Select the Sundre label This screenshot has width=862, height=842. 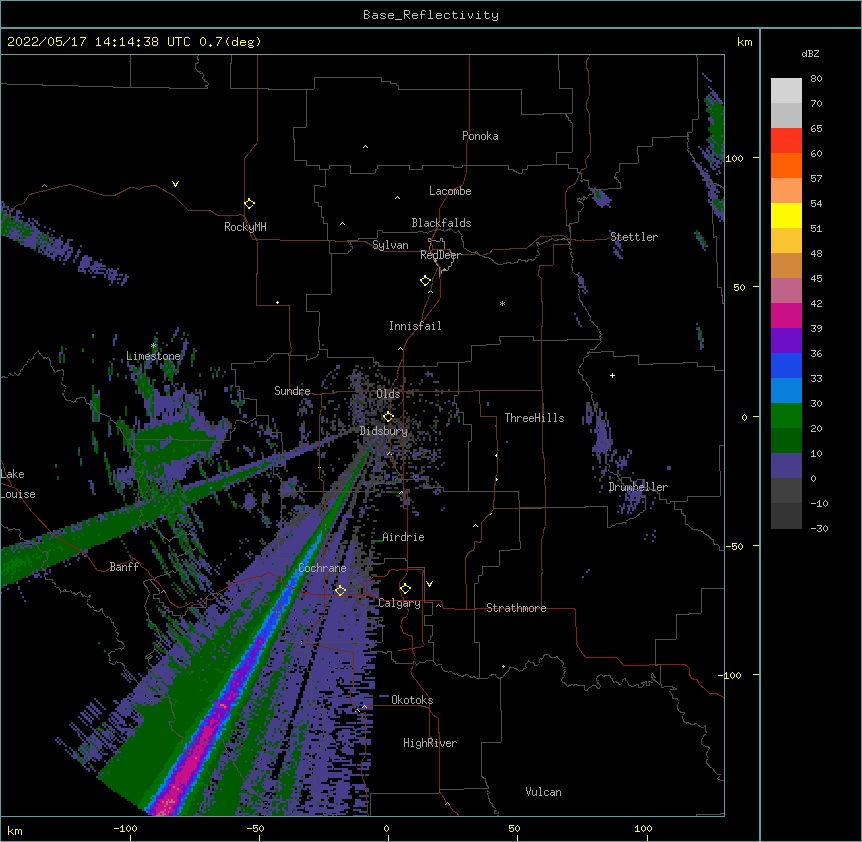[292, 391]
